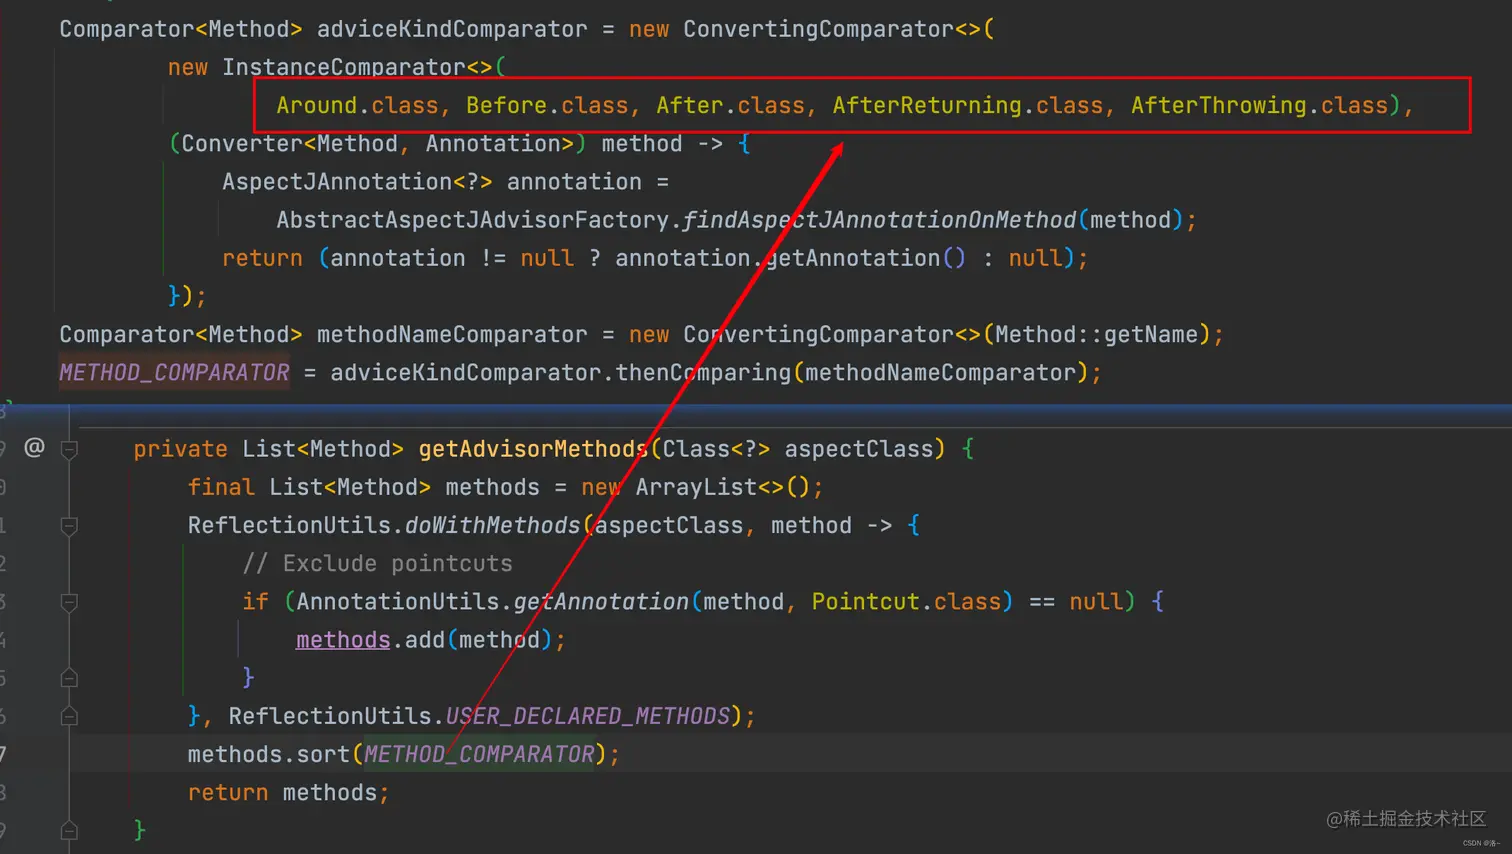Viewport: 1512px width, 854px height.
Task: Click METHOD_COMPARATOR inside methods.sort call
Action: pyautogui.click(x=479, y=754)
